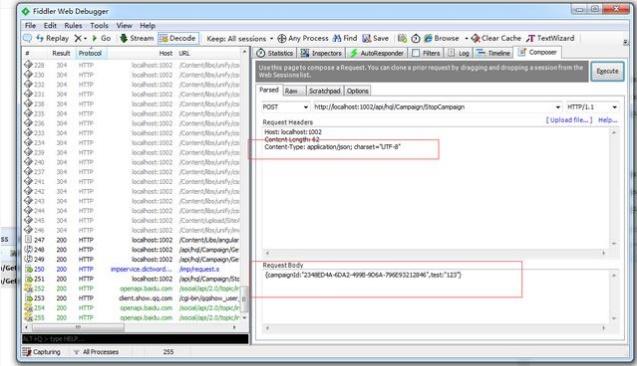The width and height of the screenshot is (637, 366).
Task: Select session row 249
Action: click(132, 260)
